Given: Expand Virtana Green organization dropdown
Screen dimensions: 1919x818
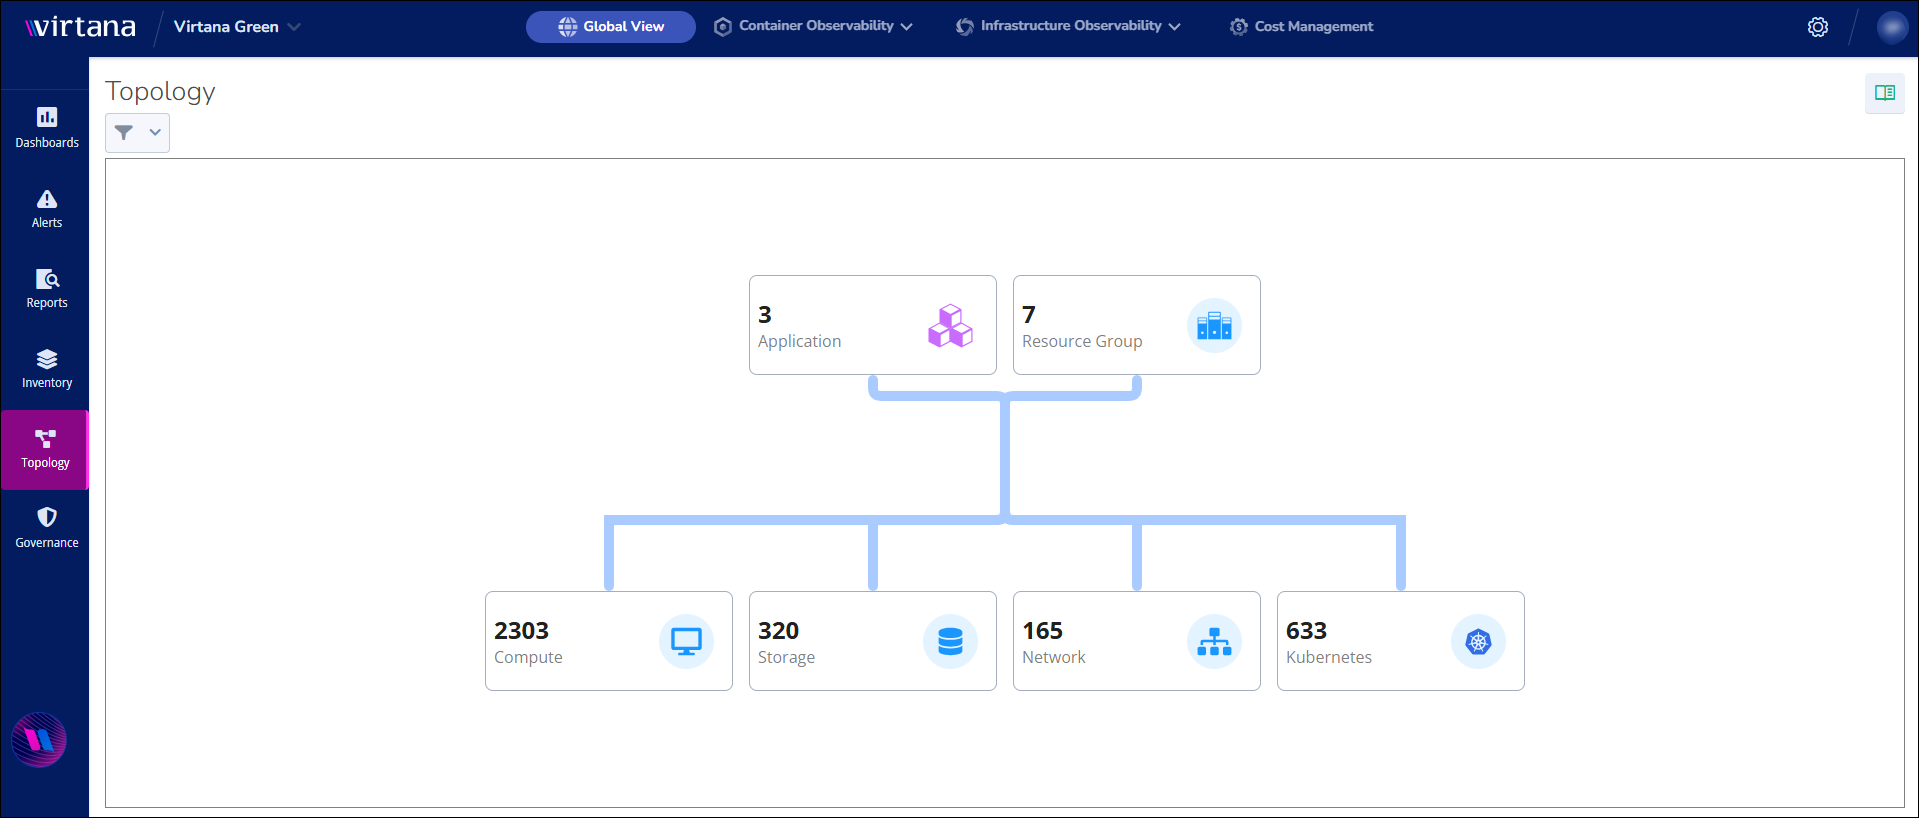Looking at the screenshot, I should click(237, 27).
